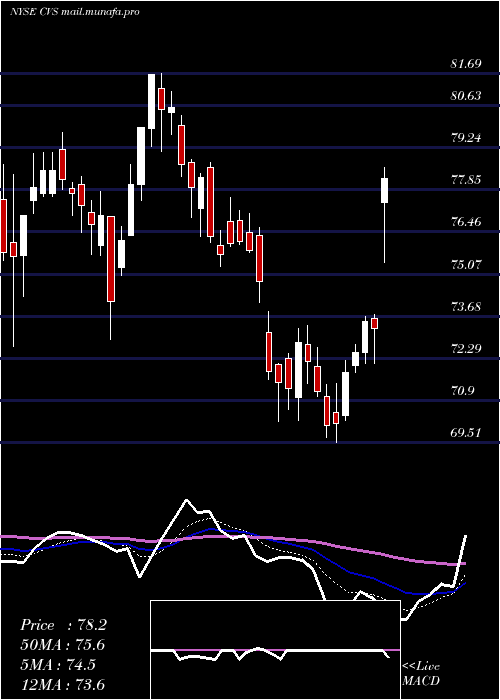Select the 79.24 price level label
Screen dimensions: 500x700
pyautogui.click(x=466, y=138)
